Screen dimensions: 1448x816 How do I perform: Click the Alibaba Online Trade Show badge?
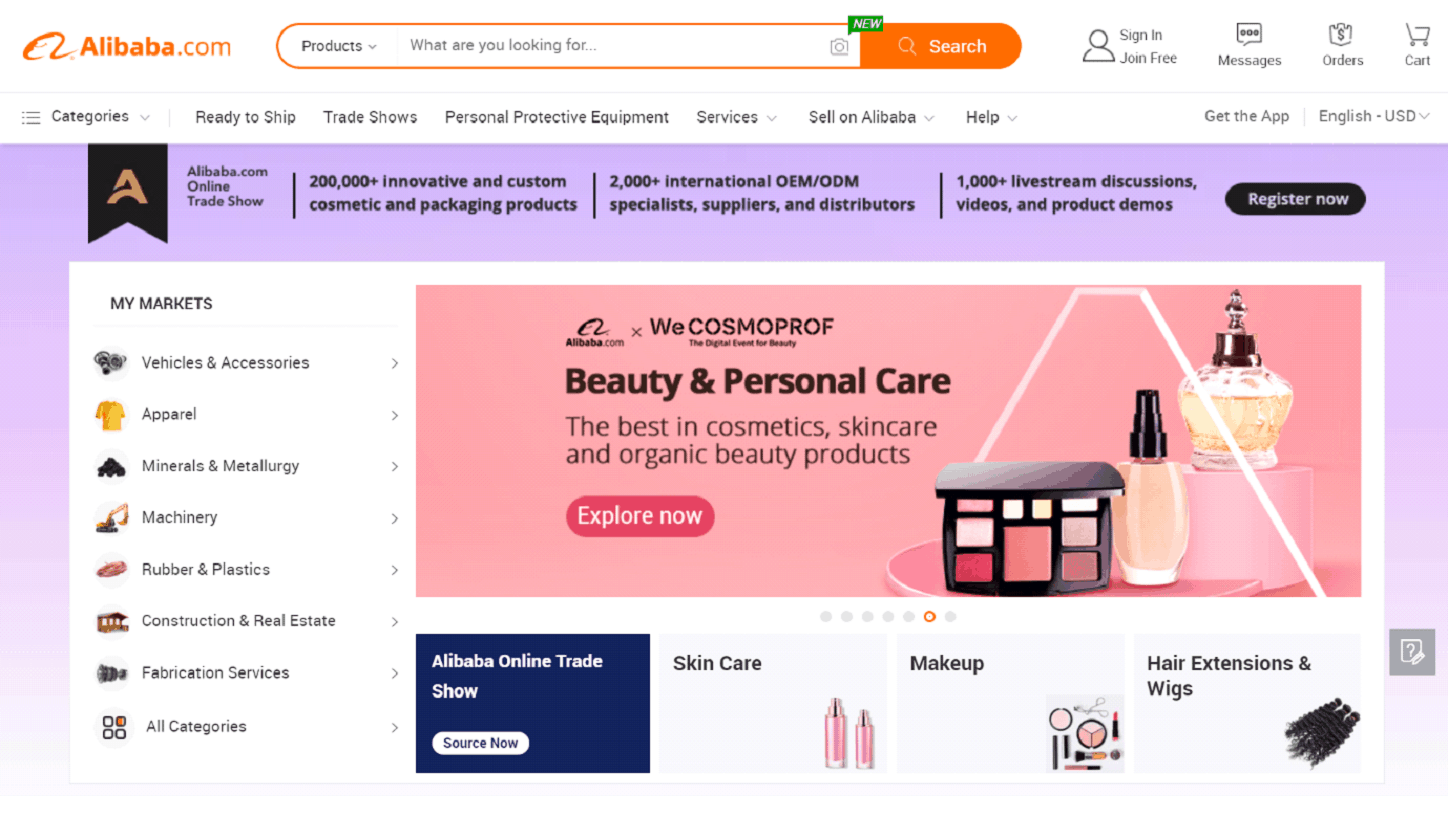[x=127, y=192]
